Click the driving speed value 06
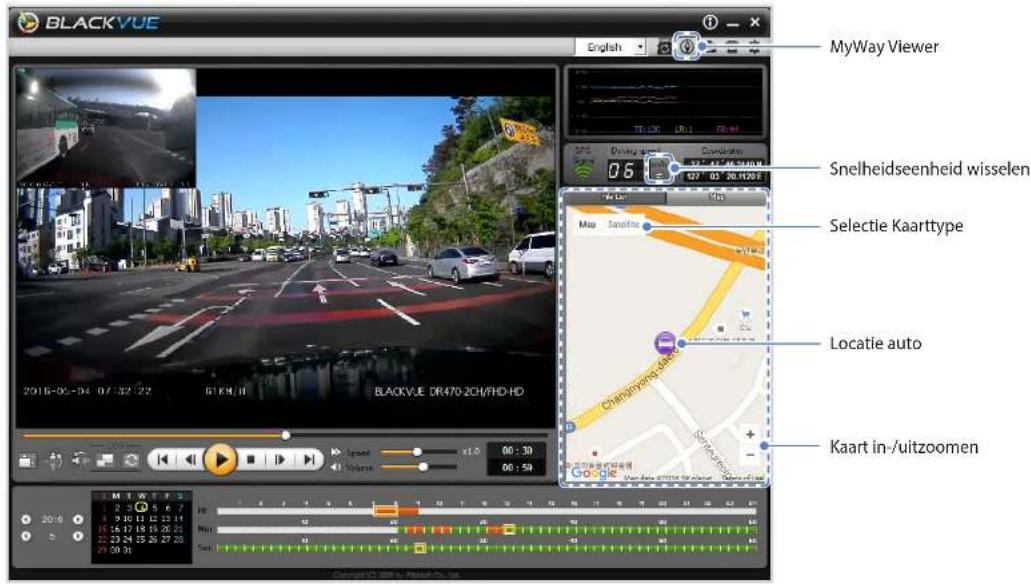The width and height of the screenshot is (1031, 584). (x=622, y=171)
